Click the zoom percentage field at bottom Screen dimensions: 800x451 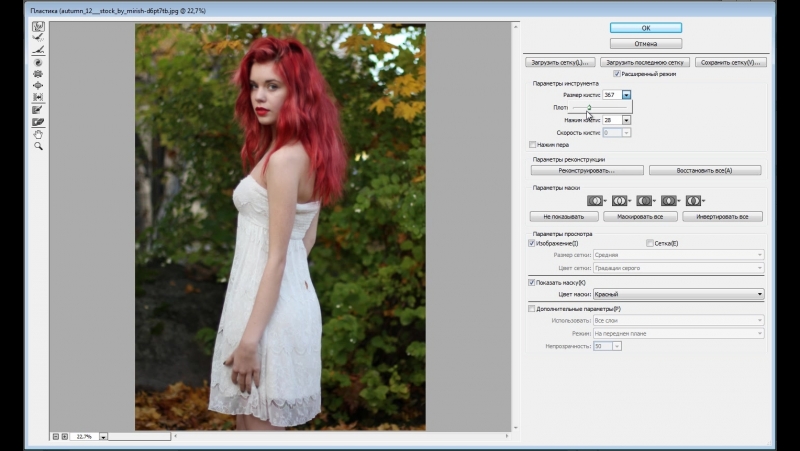[84, 436]
